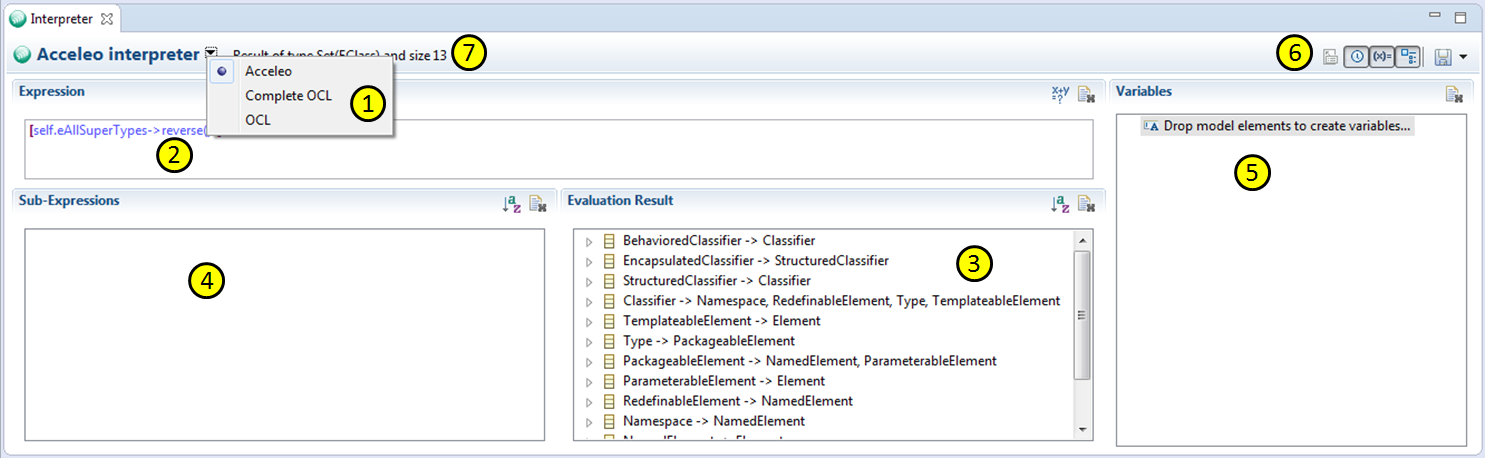Screen dimensions: 1485x458
Task: Sort Evaluation Result alphabetically icon
Action: tap(1061, 204)
